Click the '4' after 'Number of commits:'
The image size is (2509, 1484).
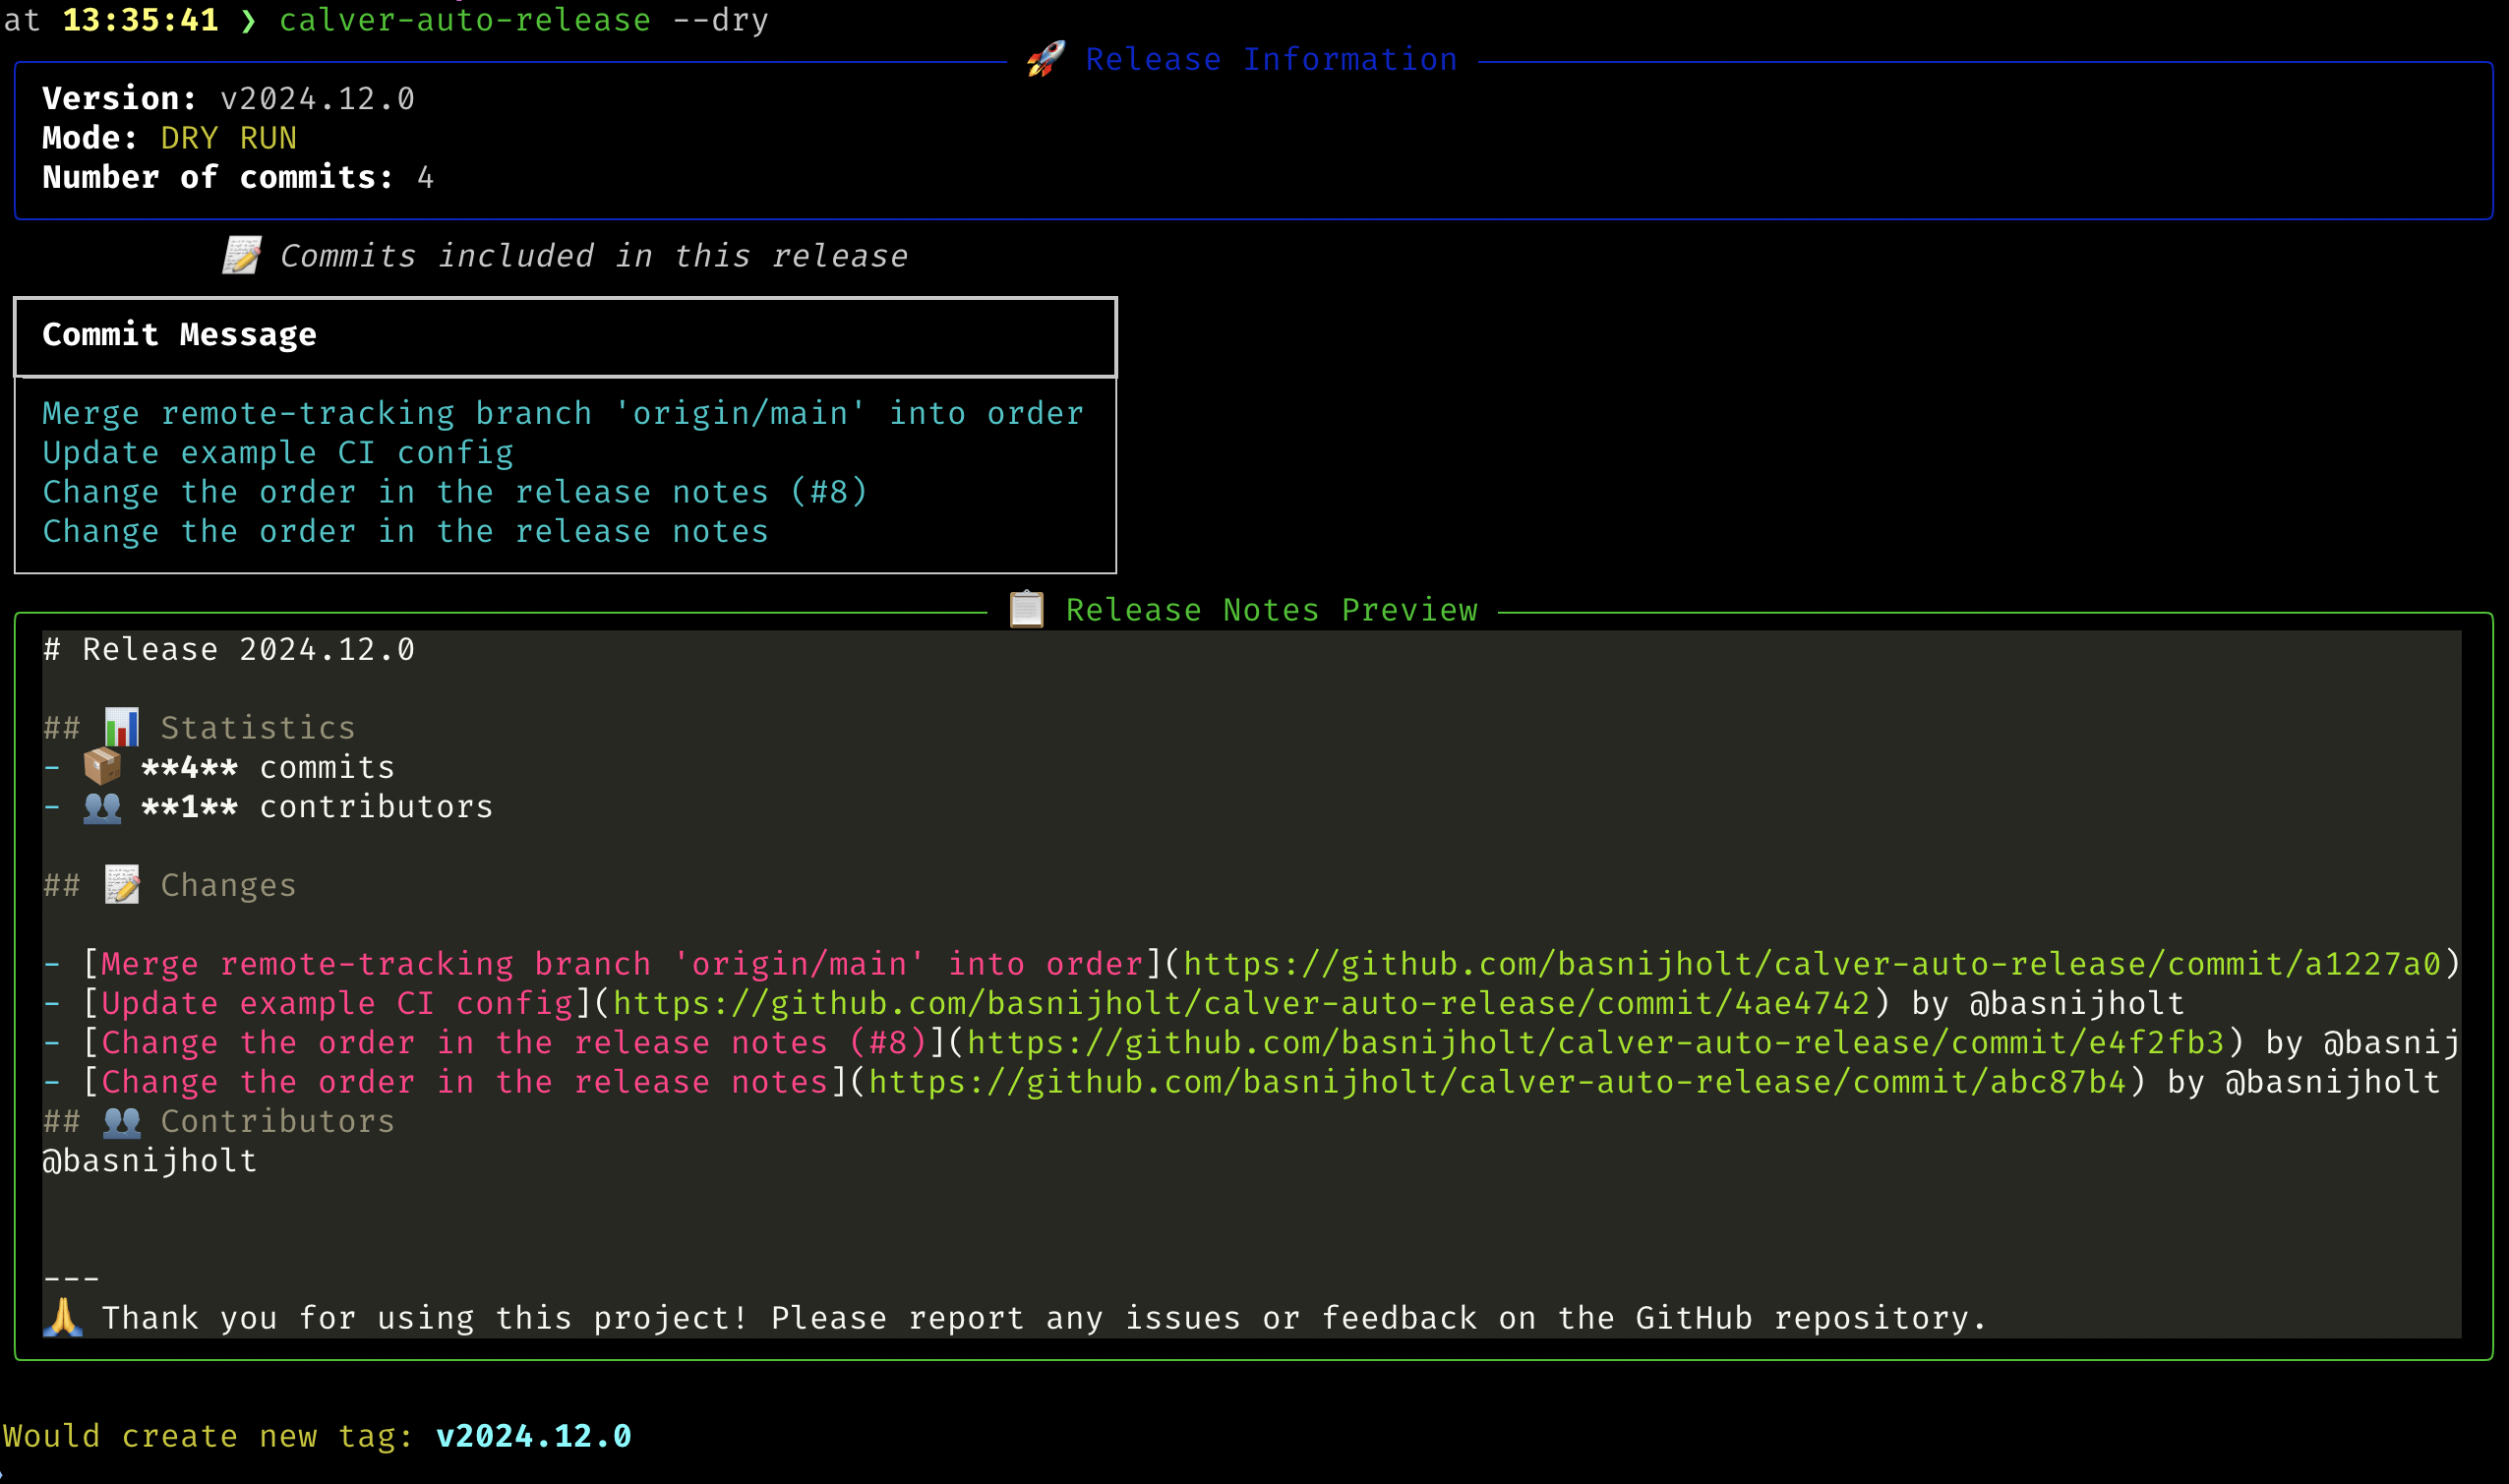click(425, 178)
